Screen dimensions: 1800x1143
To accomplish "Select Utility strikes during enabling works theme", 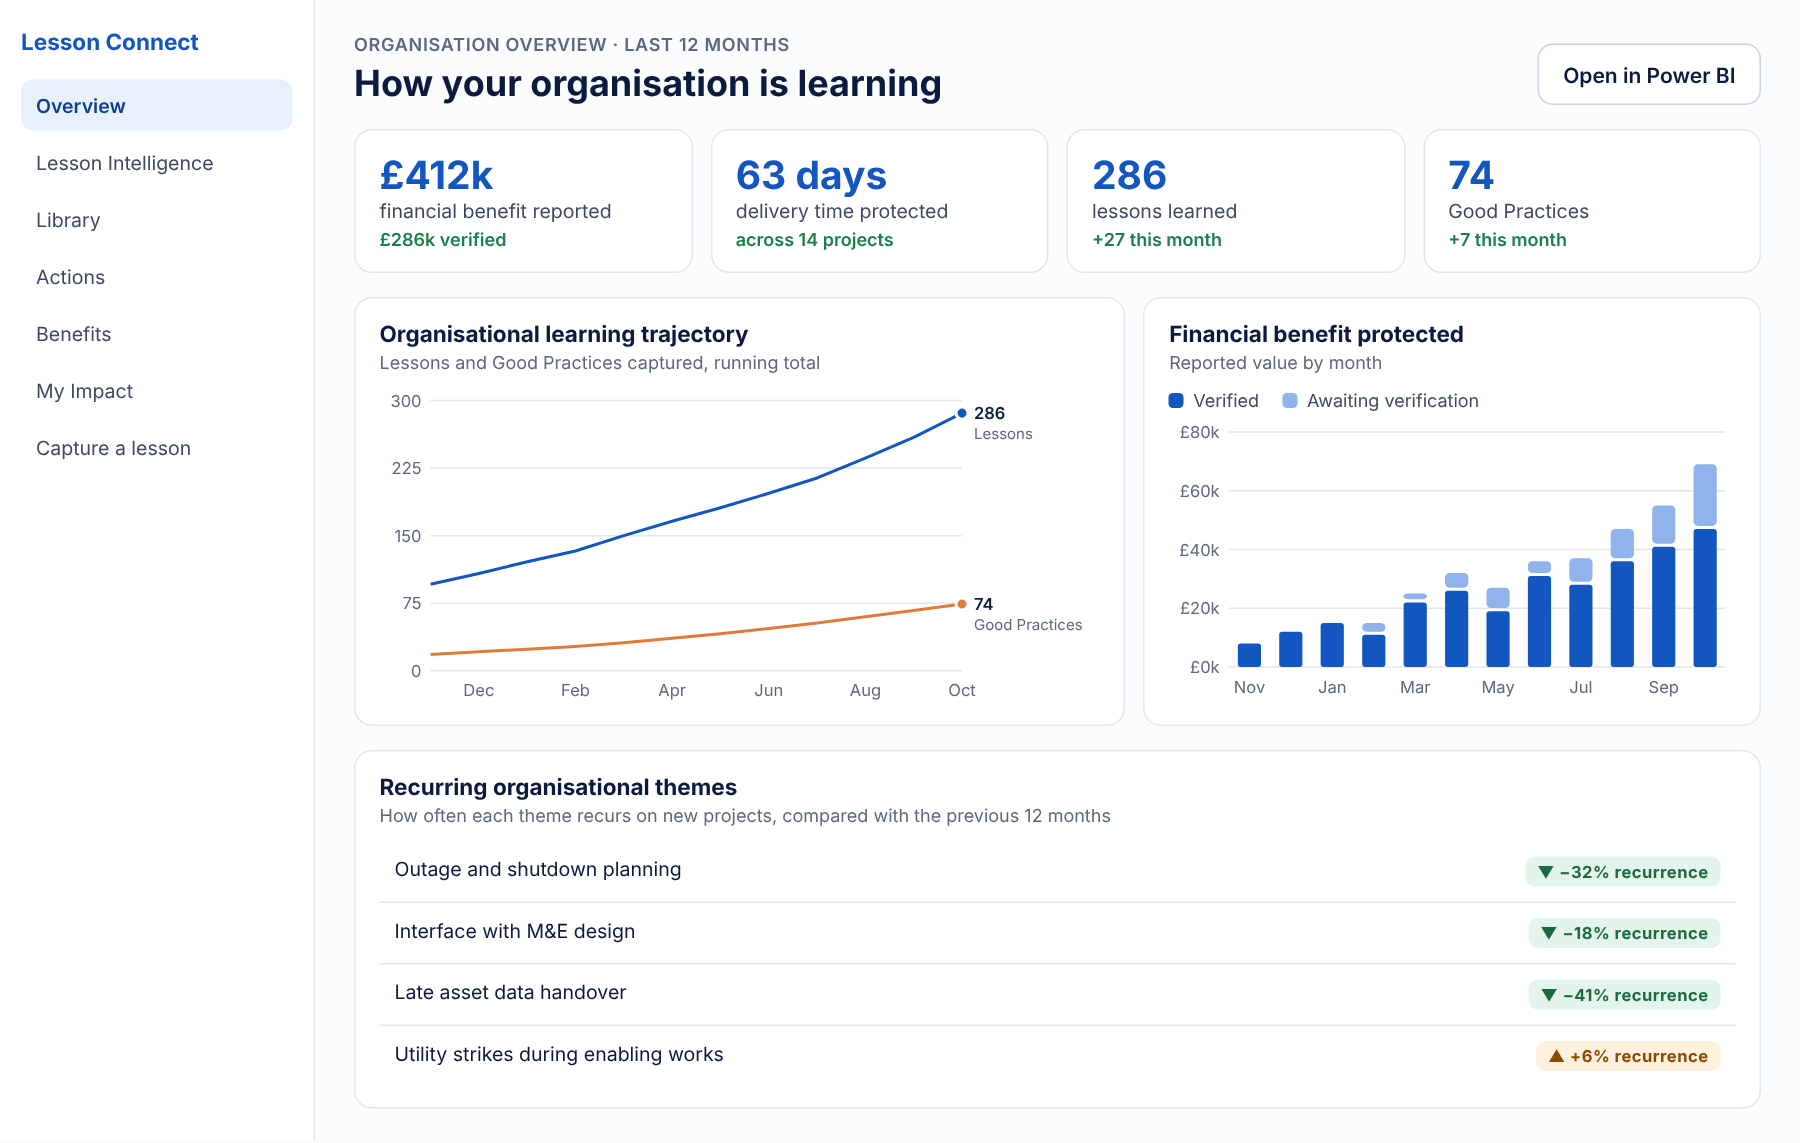I will [1057, 1055].
